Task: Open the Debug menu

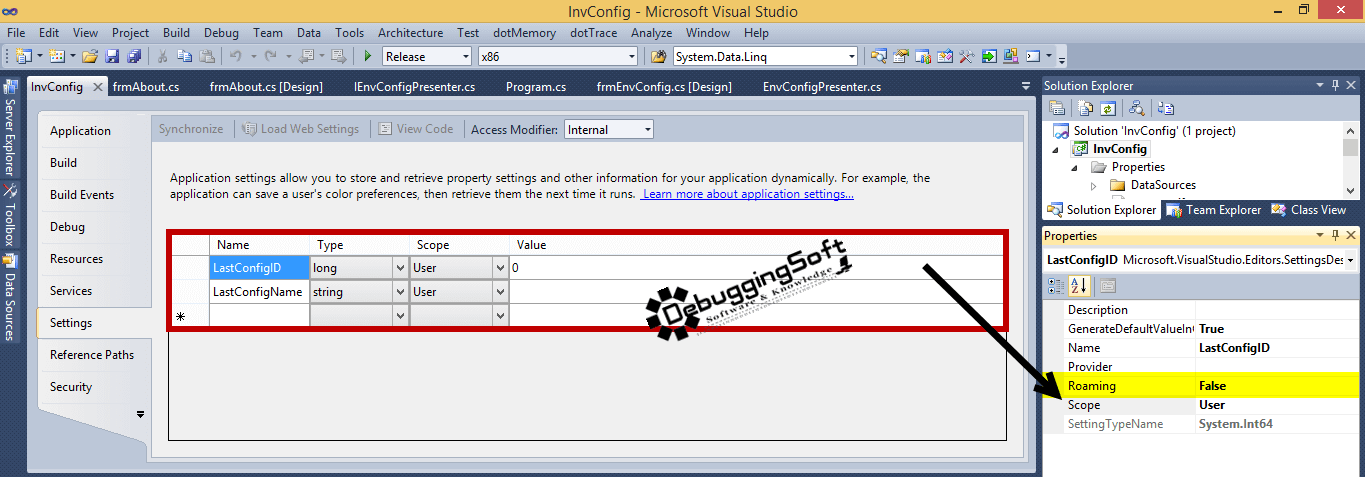Action: pyautogui.click(x=220, y=33)
